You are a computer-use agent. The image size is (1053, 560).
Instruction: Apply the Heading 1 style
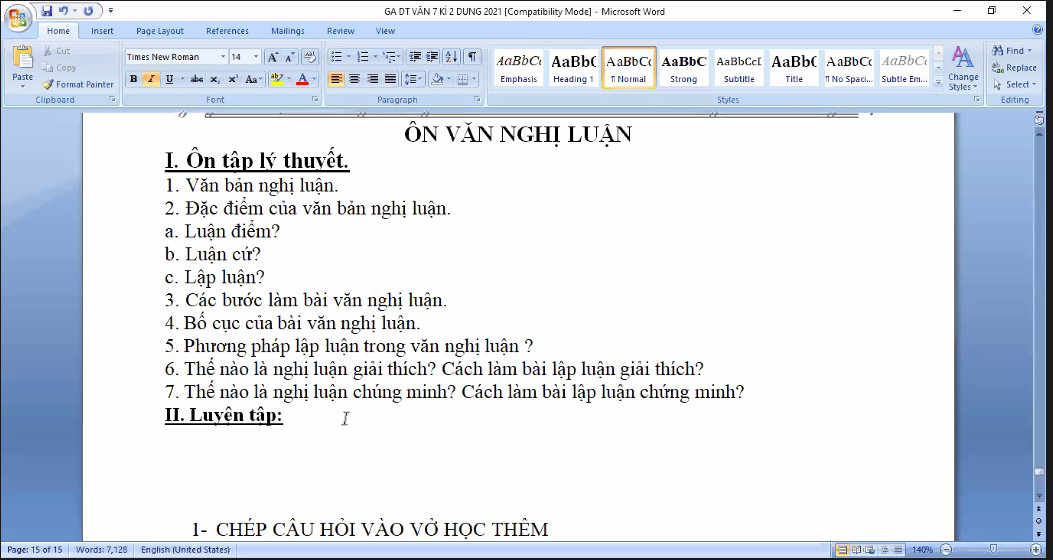(x=573, y=68)
